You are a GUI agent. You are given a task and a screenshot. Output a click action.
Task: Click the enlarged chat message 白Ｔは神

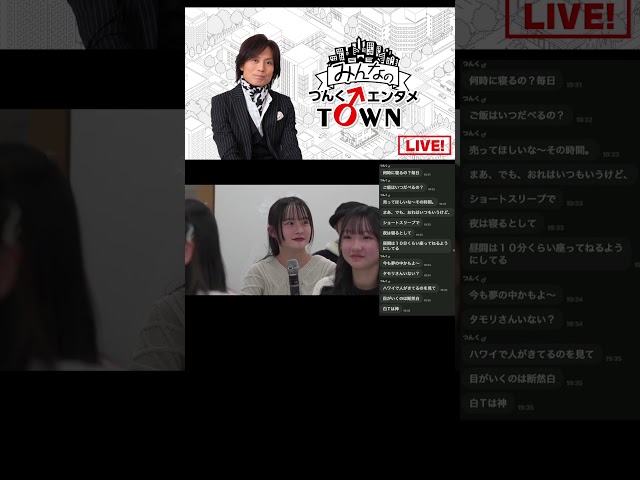[488, 403]
